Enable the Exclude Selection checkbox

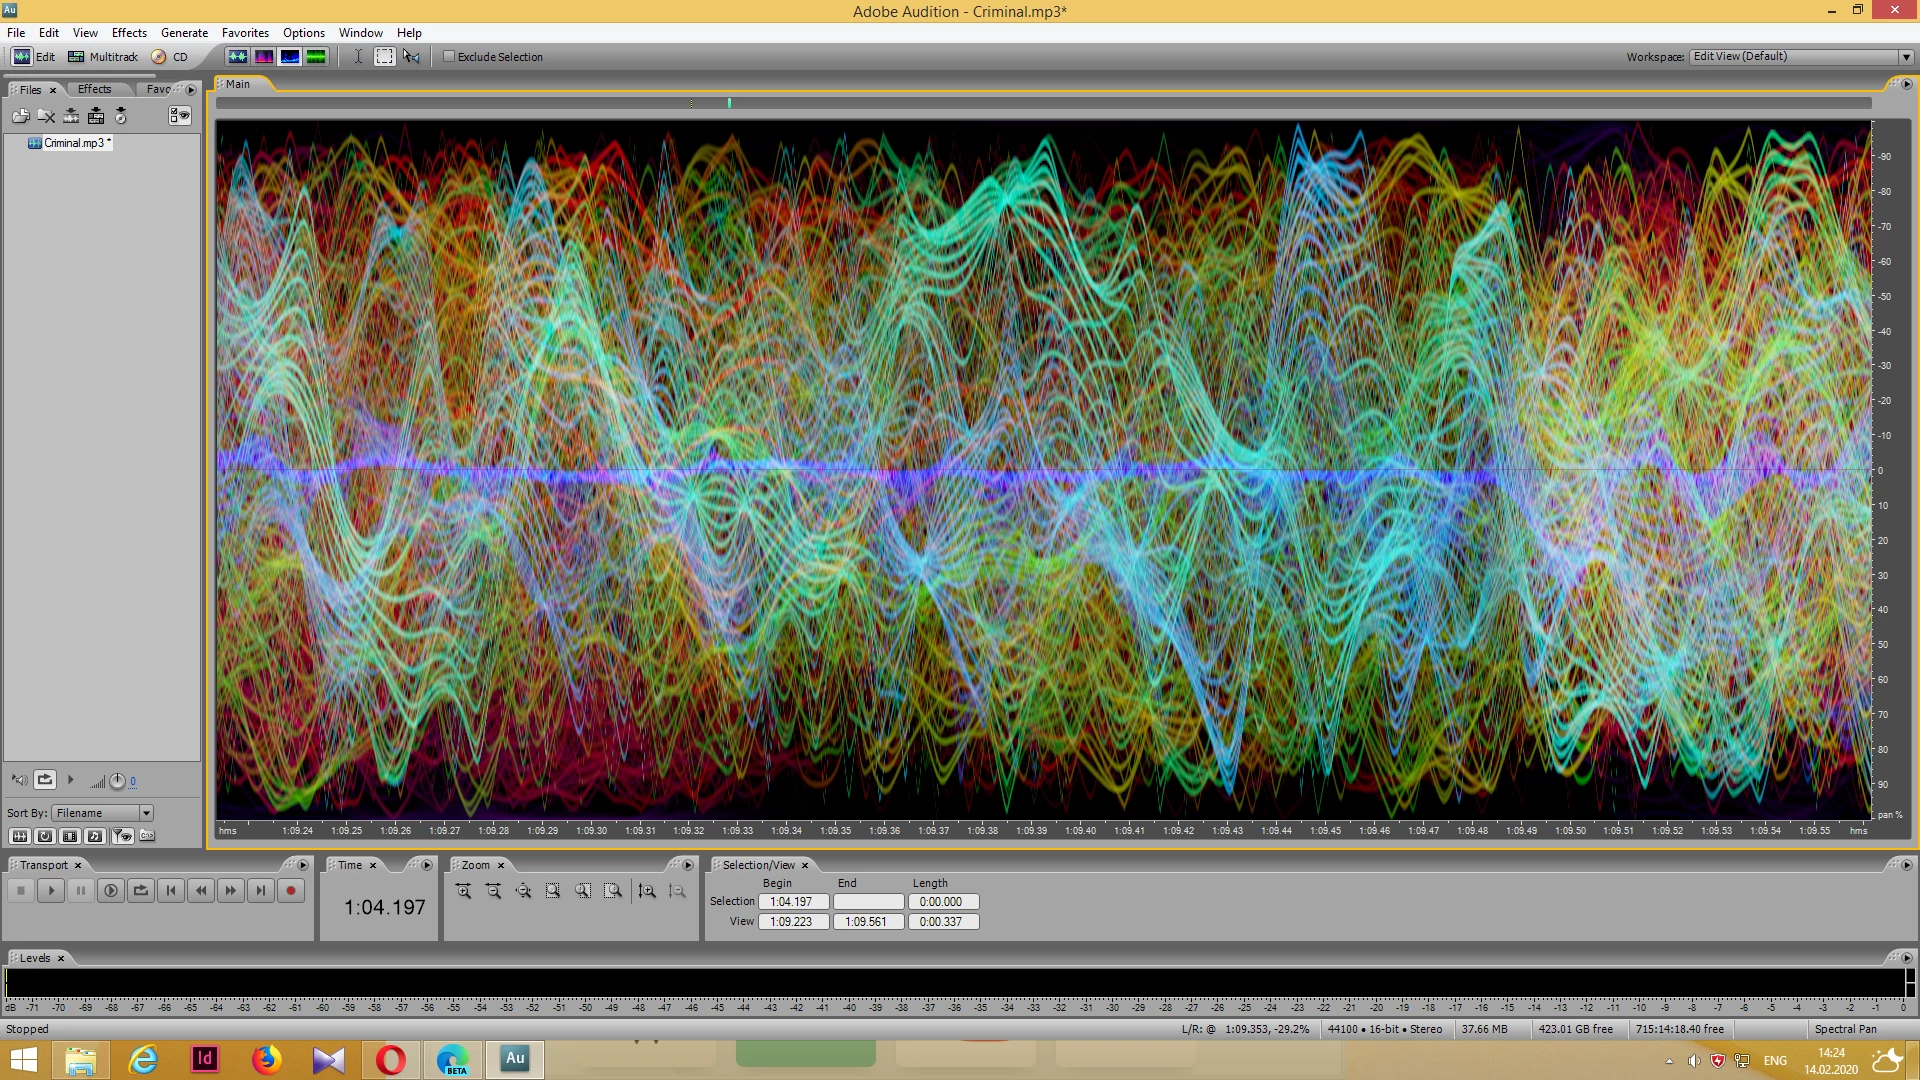pos(449,57)
